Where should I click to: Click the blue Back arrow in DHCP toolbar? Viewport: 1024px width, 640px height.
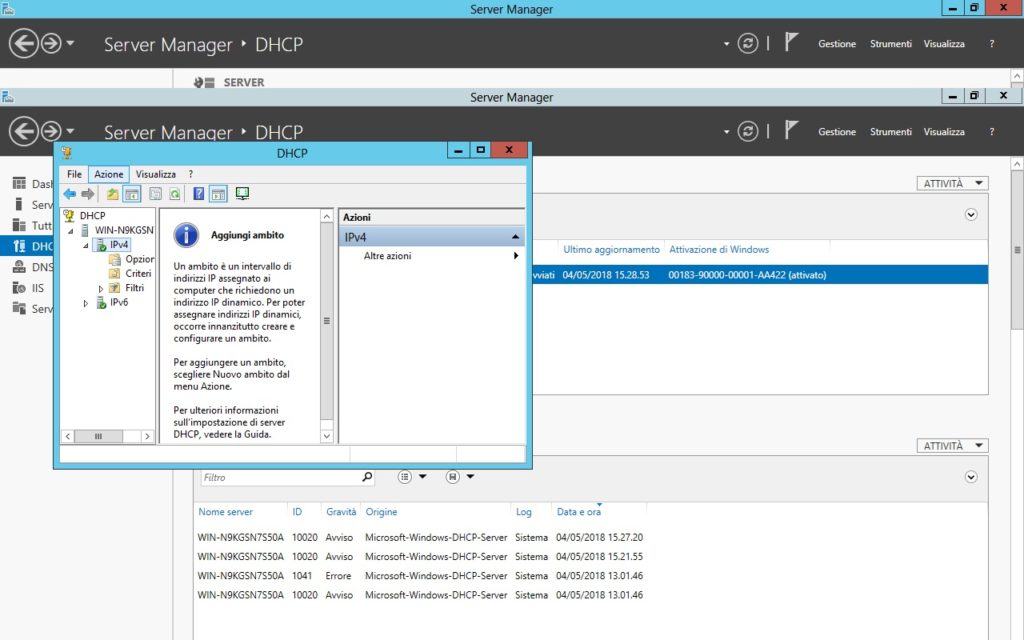click(x=70, y=194)
